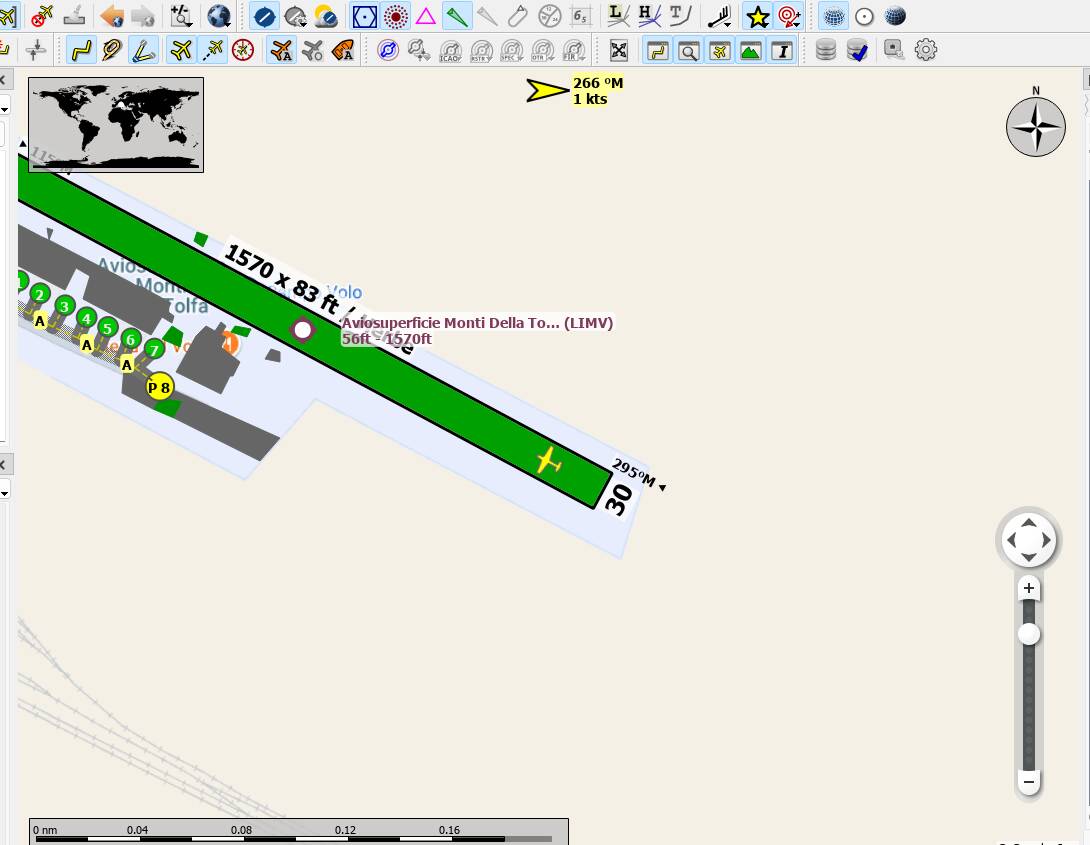The width and height of the screenshot is (1090, 845).
Task: Click the zoom slider handle on the right
Action: pyautogui.click(x=1029, y=633)
